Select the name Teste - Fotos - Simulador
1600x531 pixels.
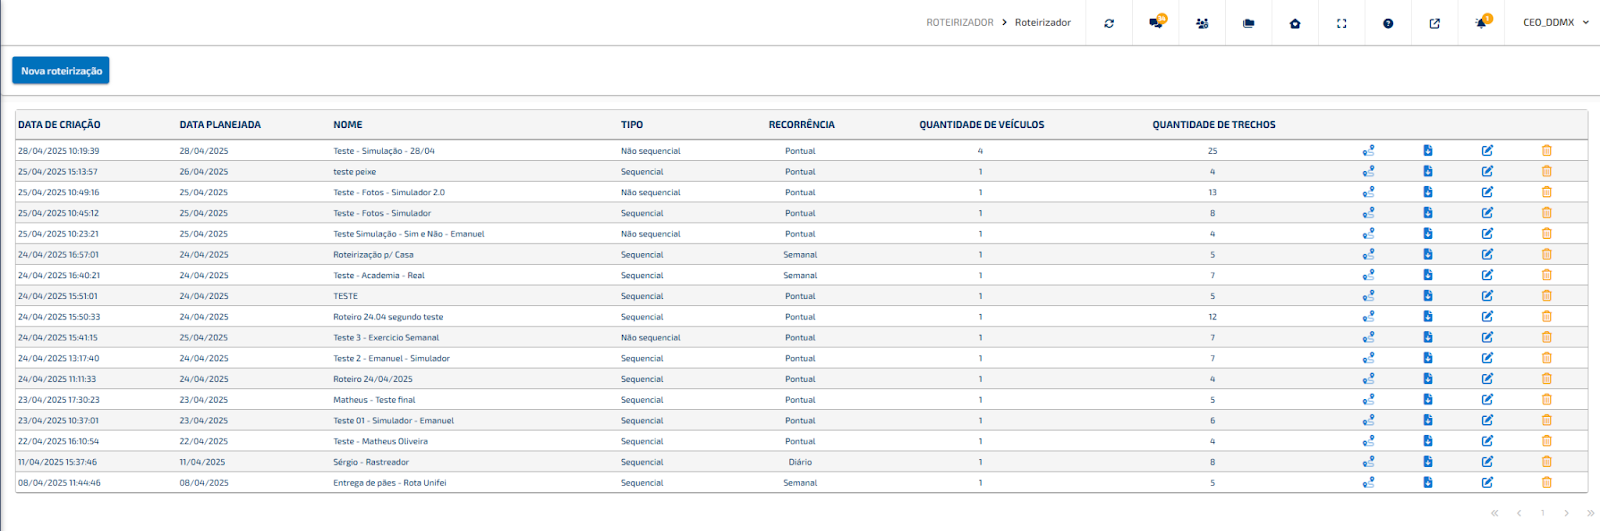pyautogui.click(x=382, y=213)
